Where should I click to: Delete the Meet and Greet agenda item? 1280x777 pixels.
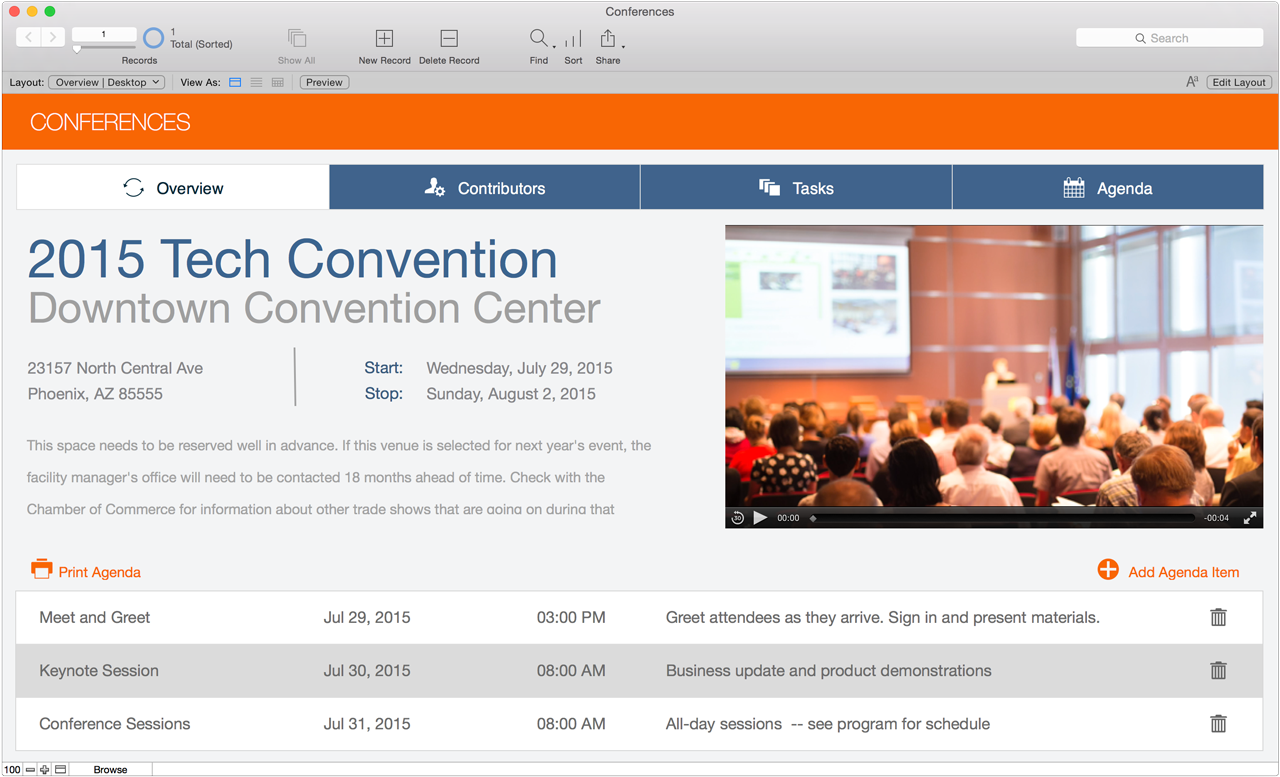click(x=1218, y=618)
